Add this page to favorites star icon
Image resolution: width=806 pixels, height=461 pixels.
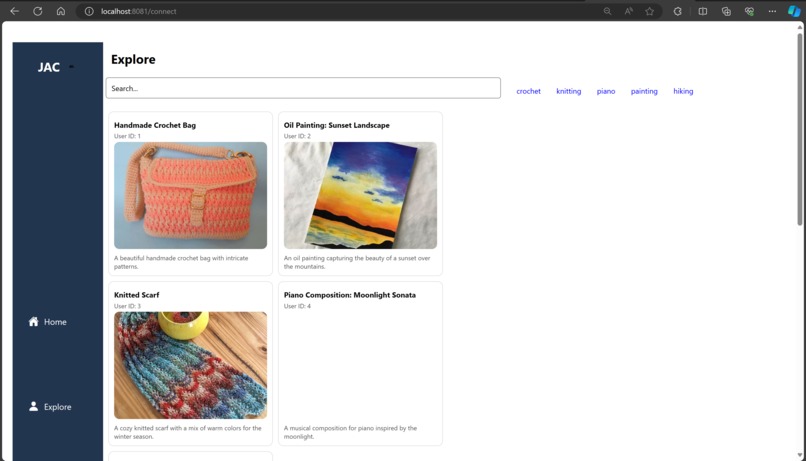click(x=650, y=11)
